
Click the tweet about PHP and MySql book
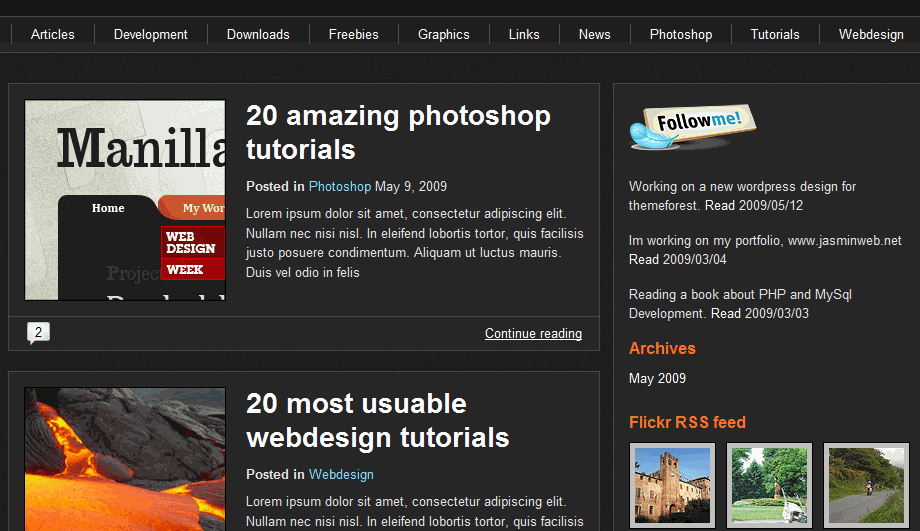740,304
